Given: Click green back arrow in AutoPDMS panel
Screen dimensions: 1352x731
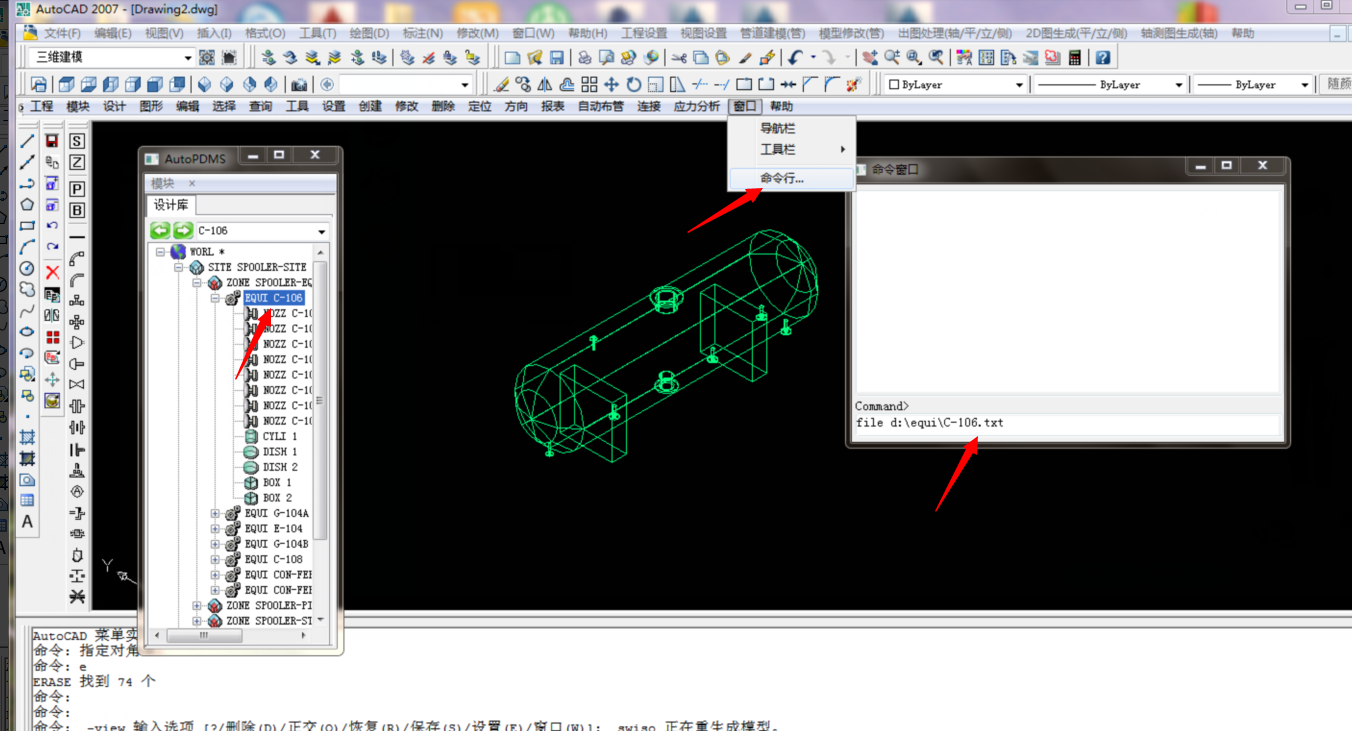Looking at the screenshot, I should [159, 231].
